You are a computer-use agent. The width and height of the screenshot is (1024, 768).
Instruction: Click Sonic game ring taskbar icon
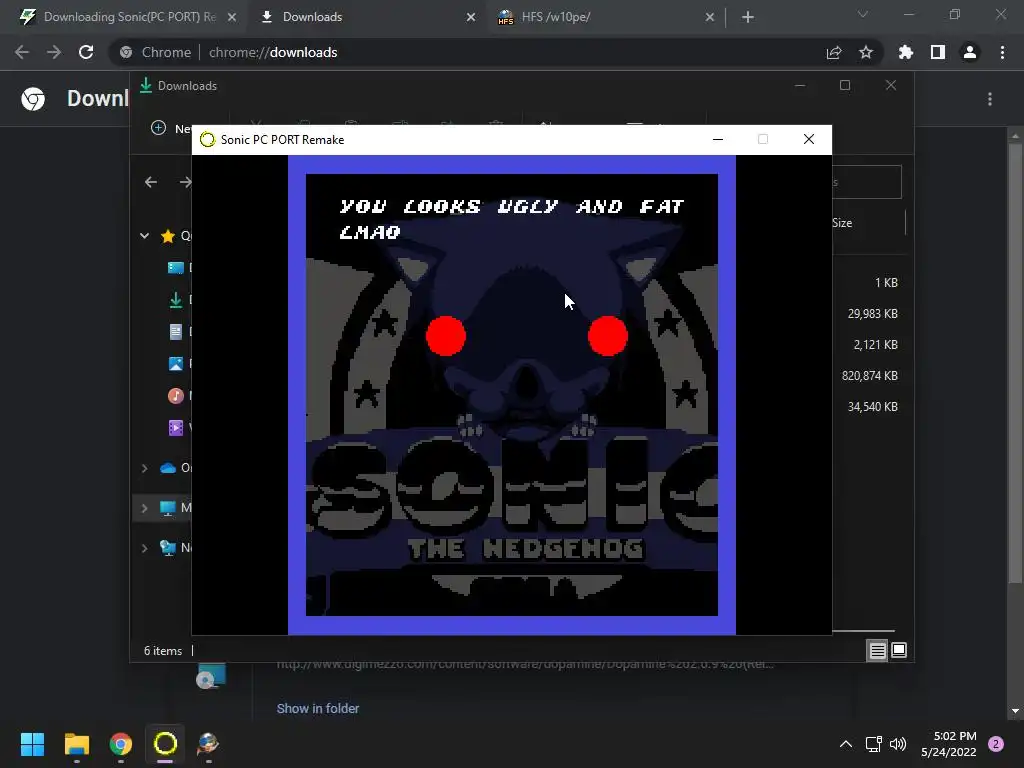(x=165, y=744)
